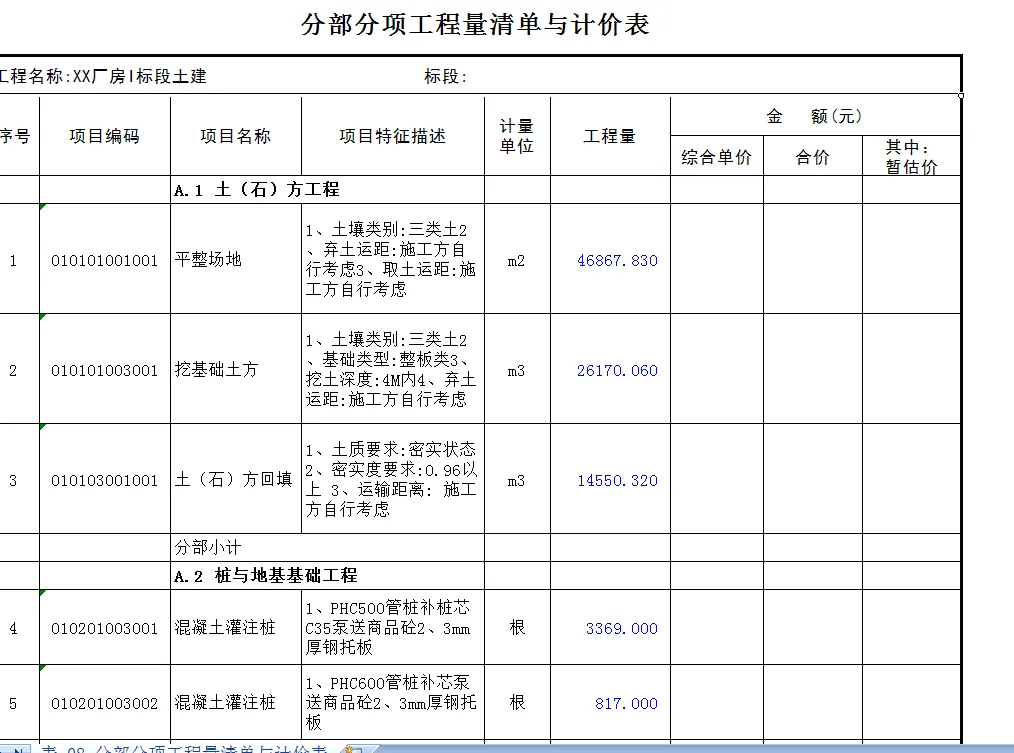This screenshot has width=1014, height=753.
Task: Select section heading A.1 土(石)方工程
Action: pos(257,190)
